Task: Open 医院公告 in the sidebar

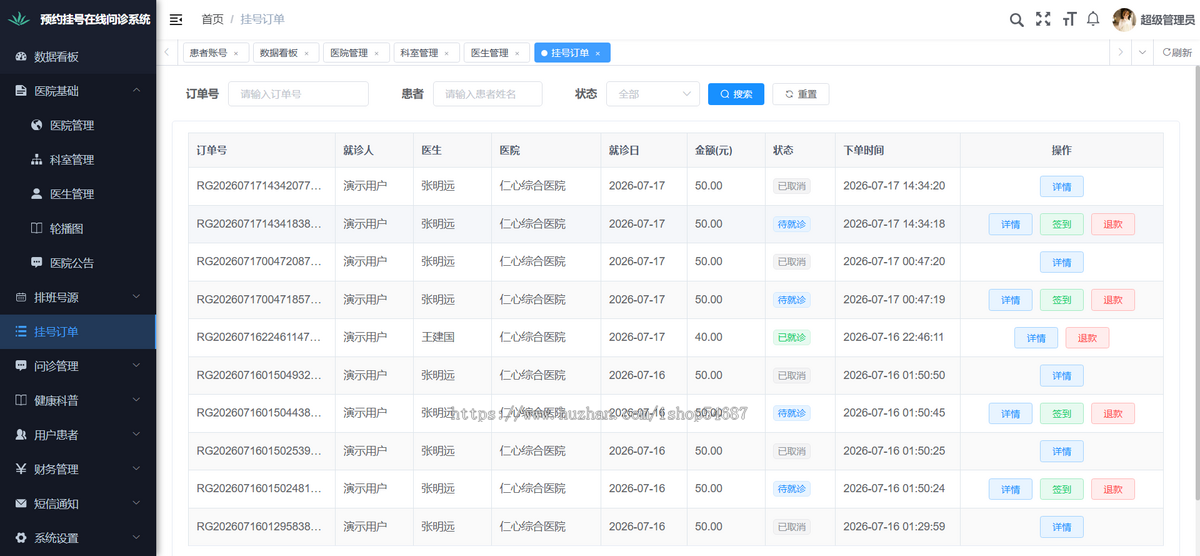Action: [78, 263]
